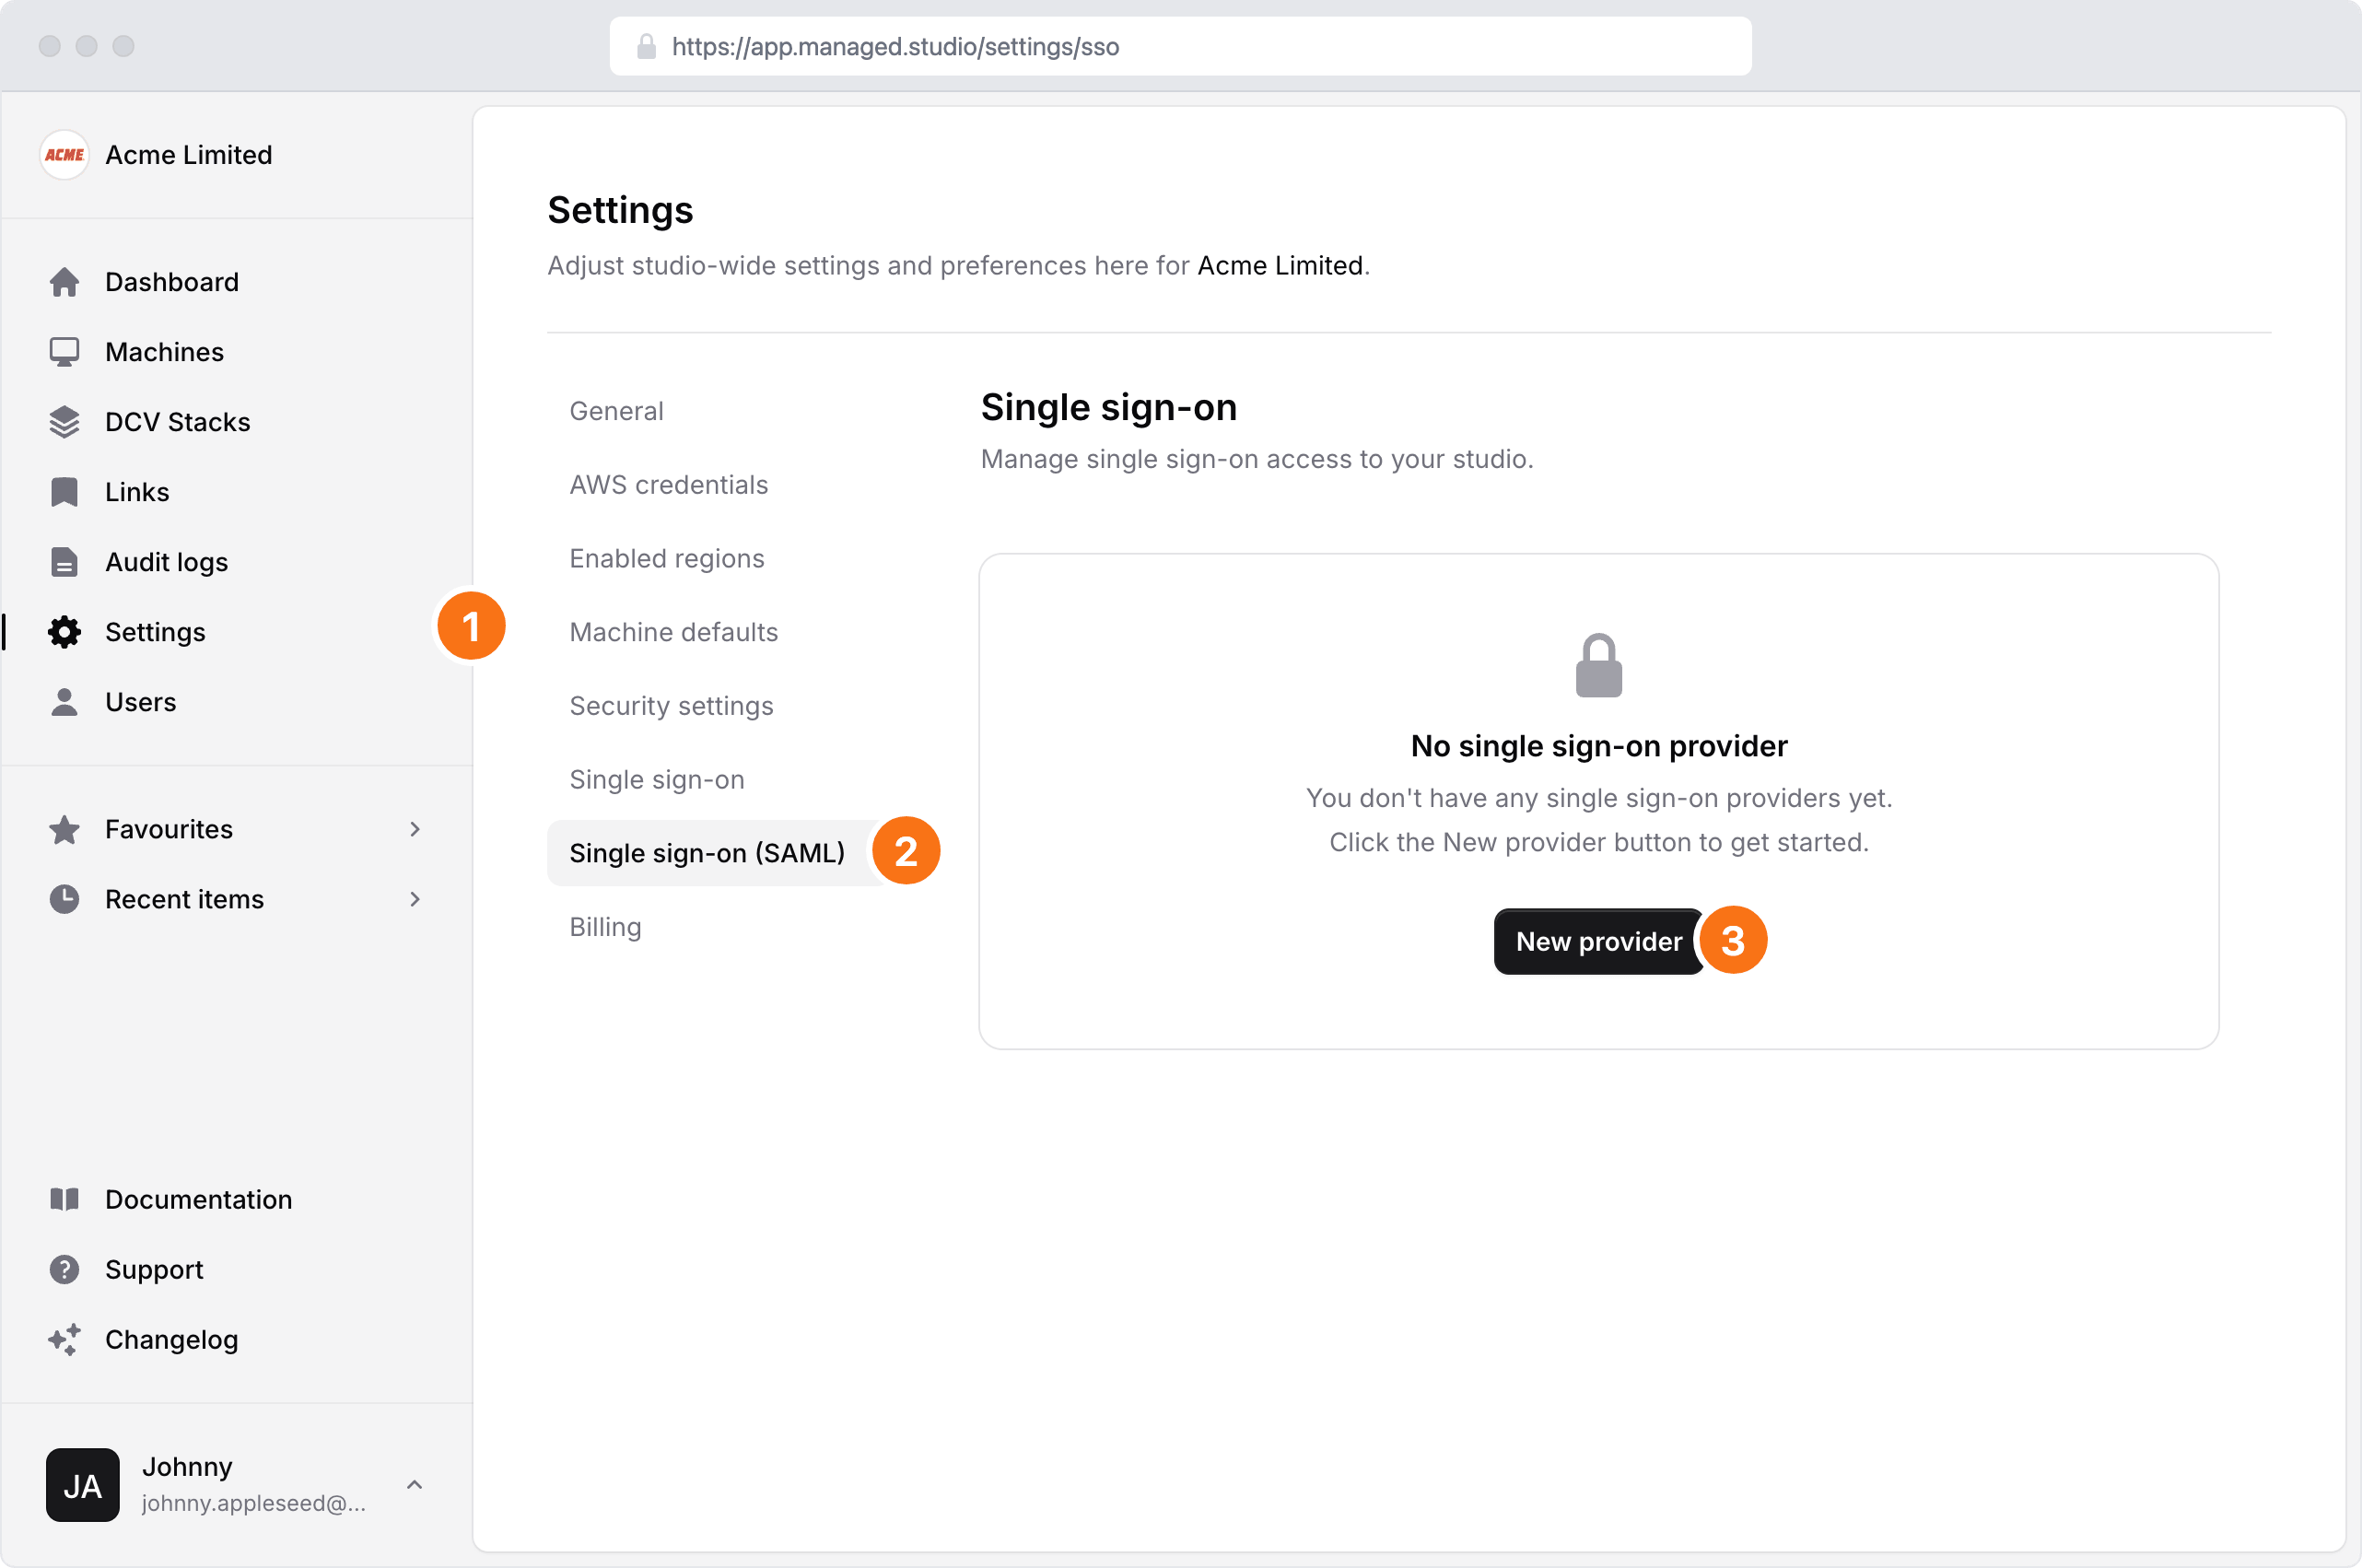
Task: Open Dashboard via the house icon
Action: 64,282
